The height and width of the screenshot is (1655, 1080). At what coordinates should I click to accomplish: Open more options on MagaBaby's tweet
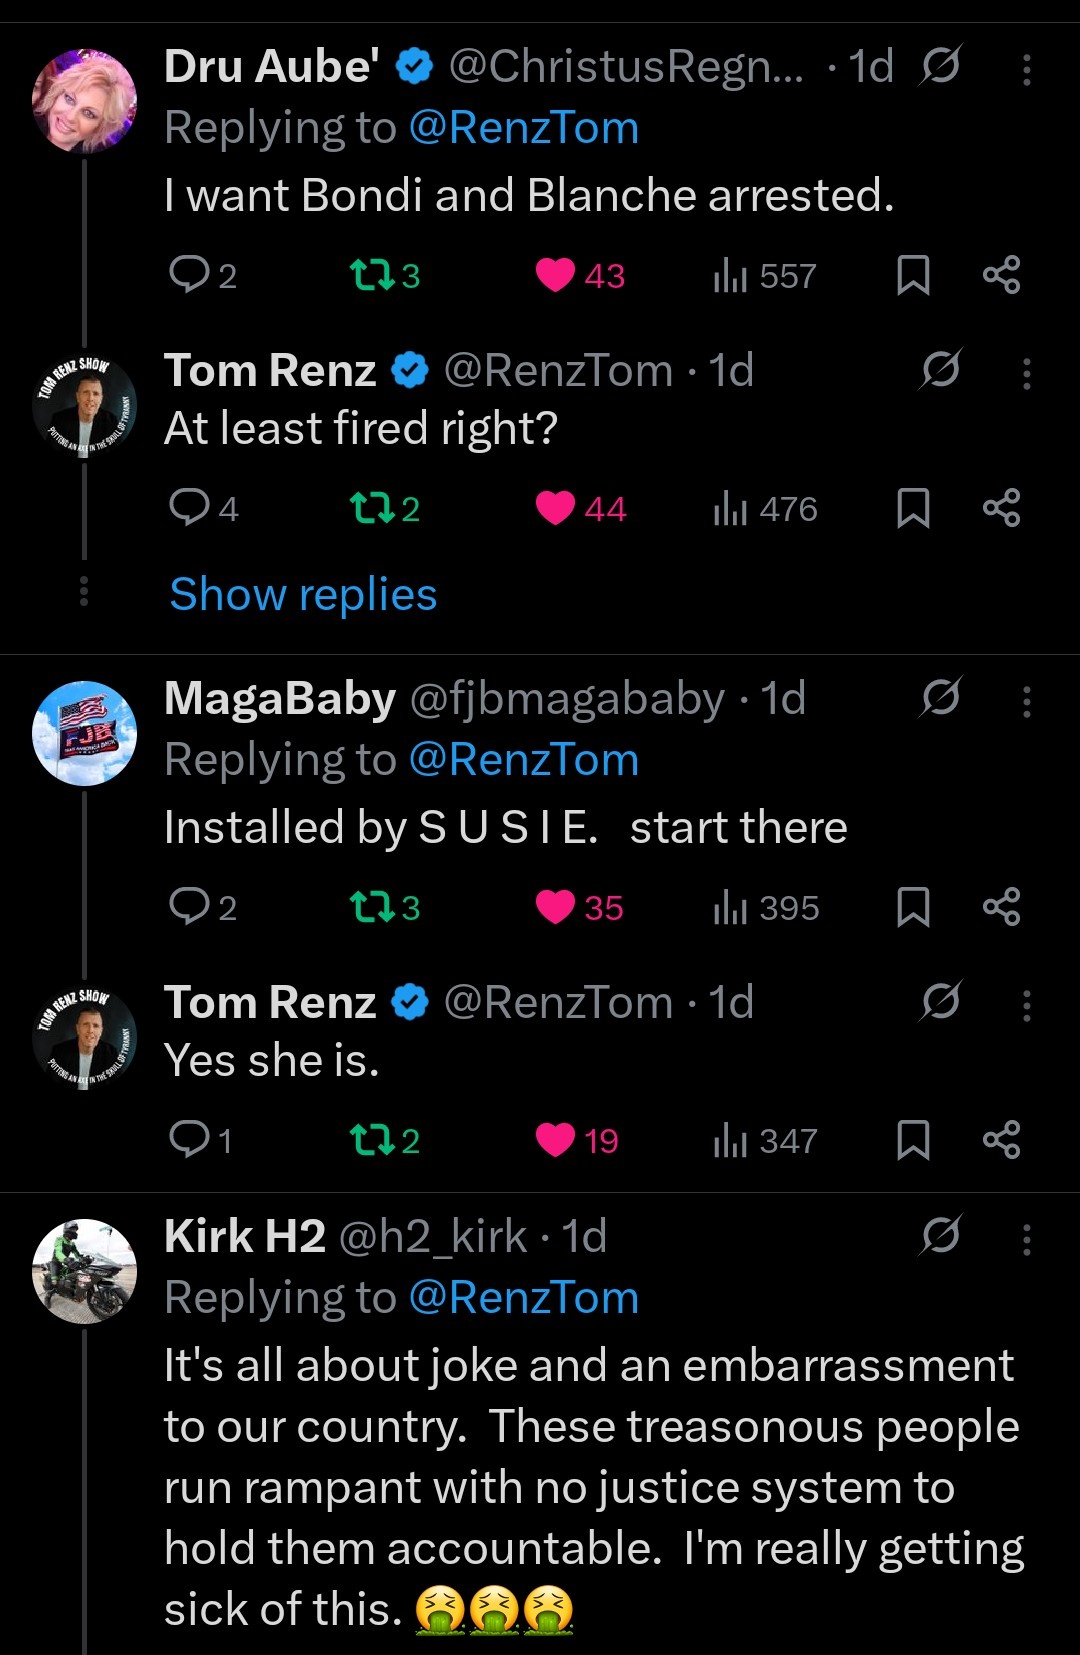(x=1026, y=701)
